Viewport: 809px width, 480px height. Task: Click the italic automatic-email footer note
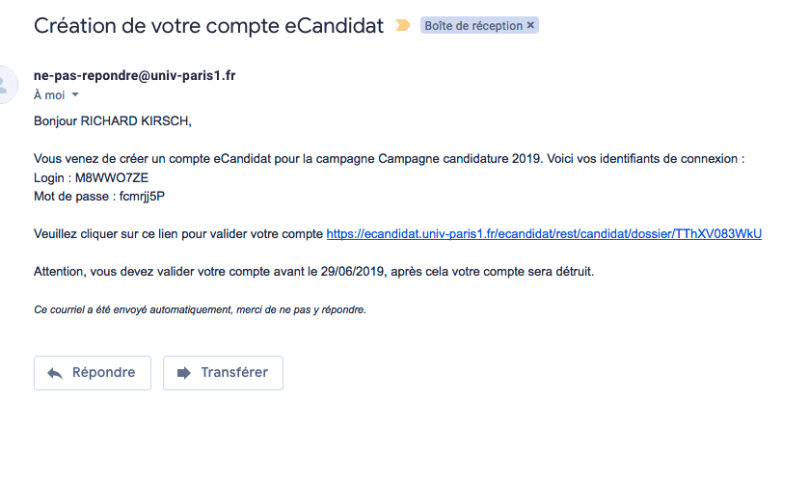(200, 310)
